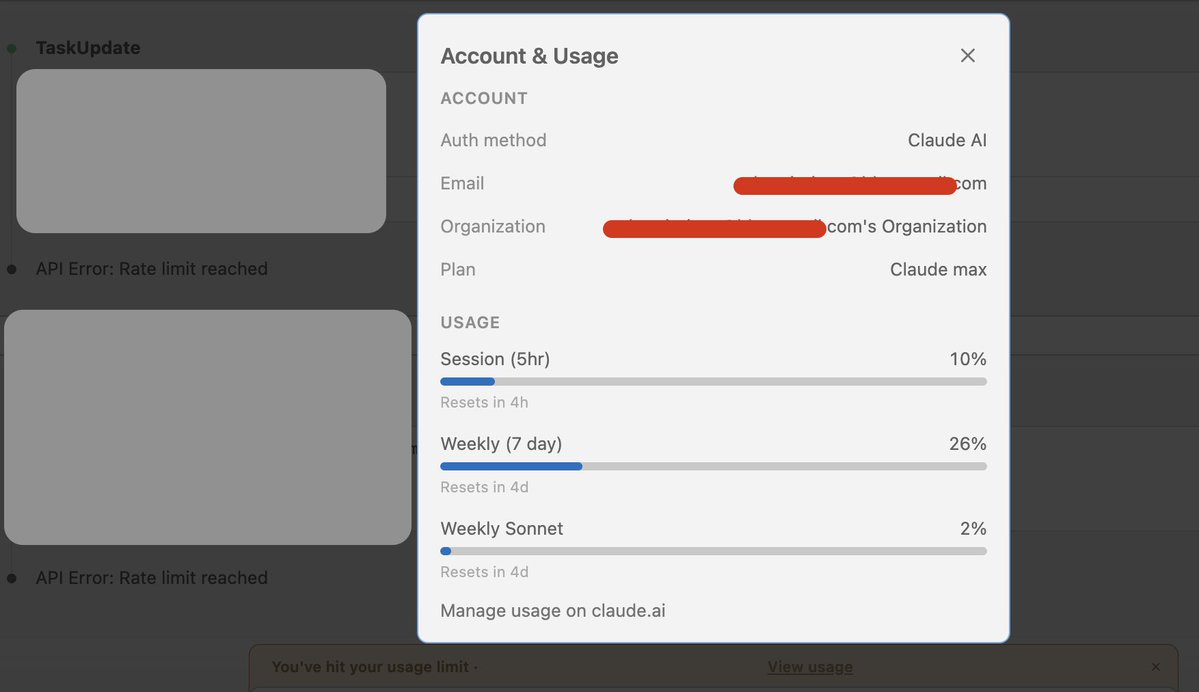Image resolution: width=1199 pixels, height=692 pixels.
Task: Click the Weekly (7 day) label
Action: pos(501,444)
